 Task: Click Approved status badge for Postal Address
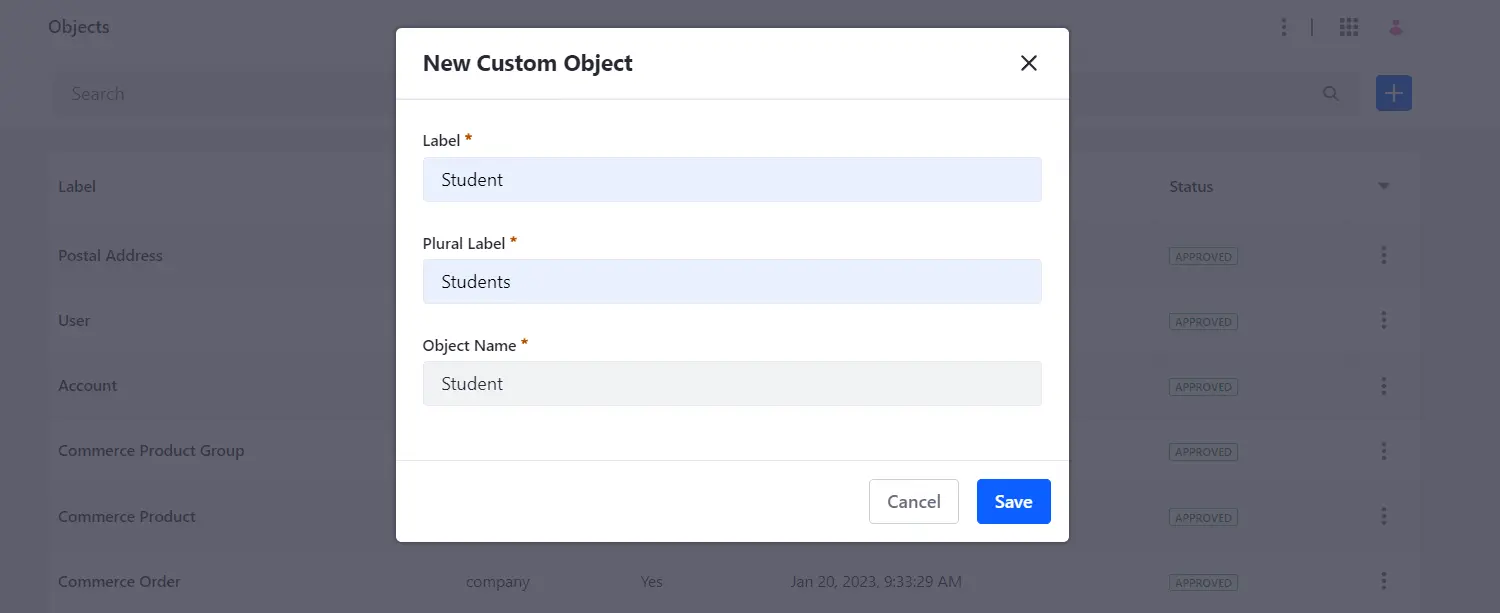tap(1203, 256)
